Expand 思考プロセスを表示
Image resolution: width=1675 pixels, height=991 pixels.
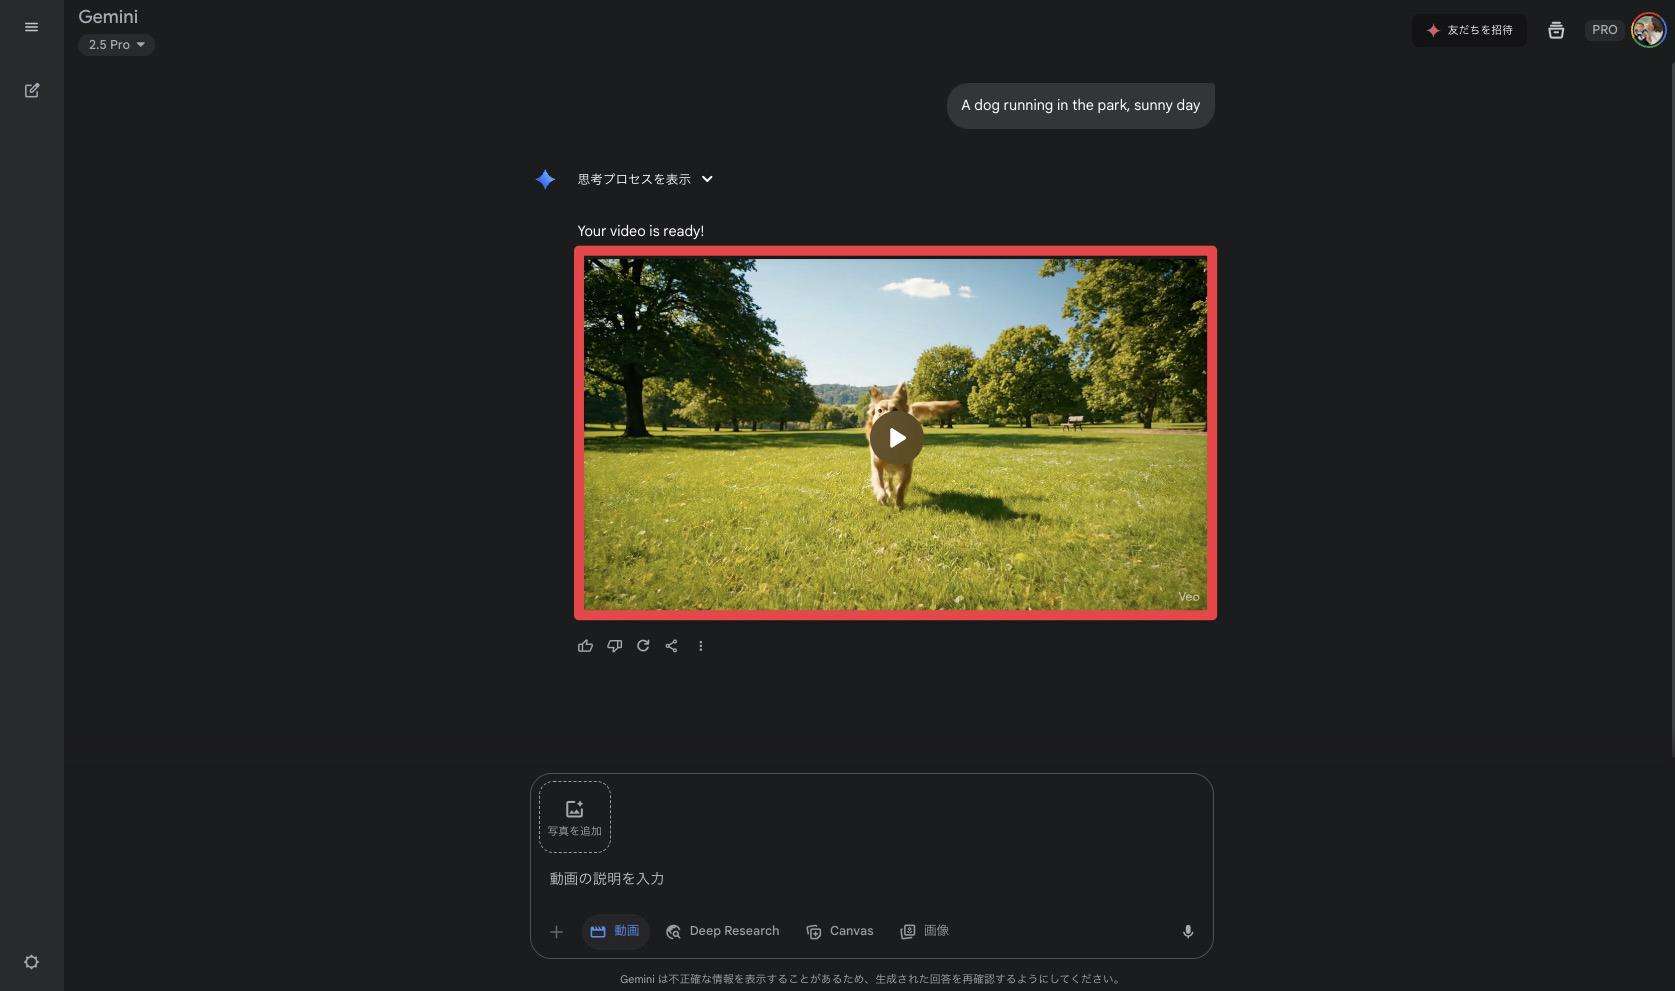[x=645, y=179]
